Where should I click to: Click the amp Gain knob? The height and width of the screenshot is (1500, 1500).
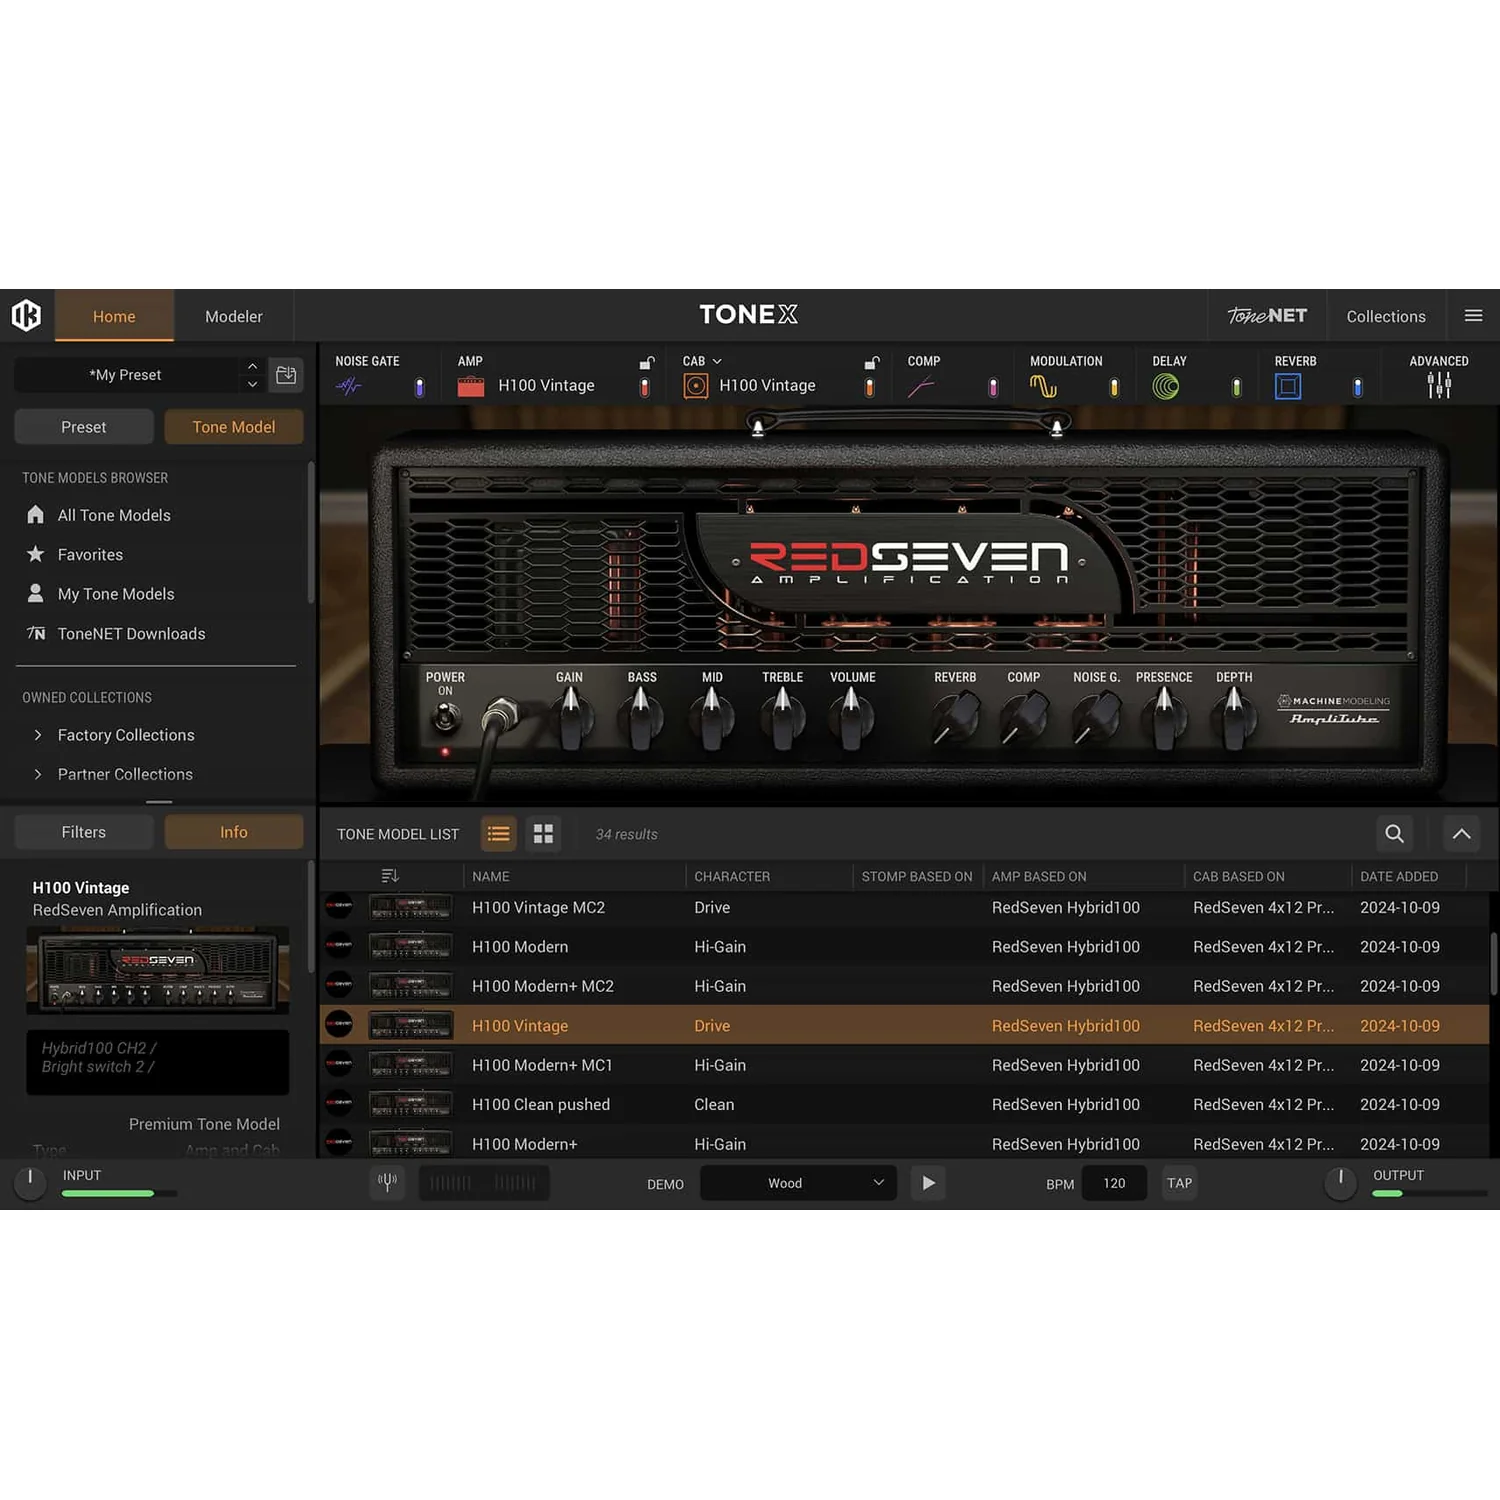click(x=570, y=718)
